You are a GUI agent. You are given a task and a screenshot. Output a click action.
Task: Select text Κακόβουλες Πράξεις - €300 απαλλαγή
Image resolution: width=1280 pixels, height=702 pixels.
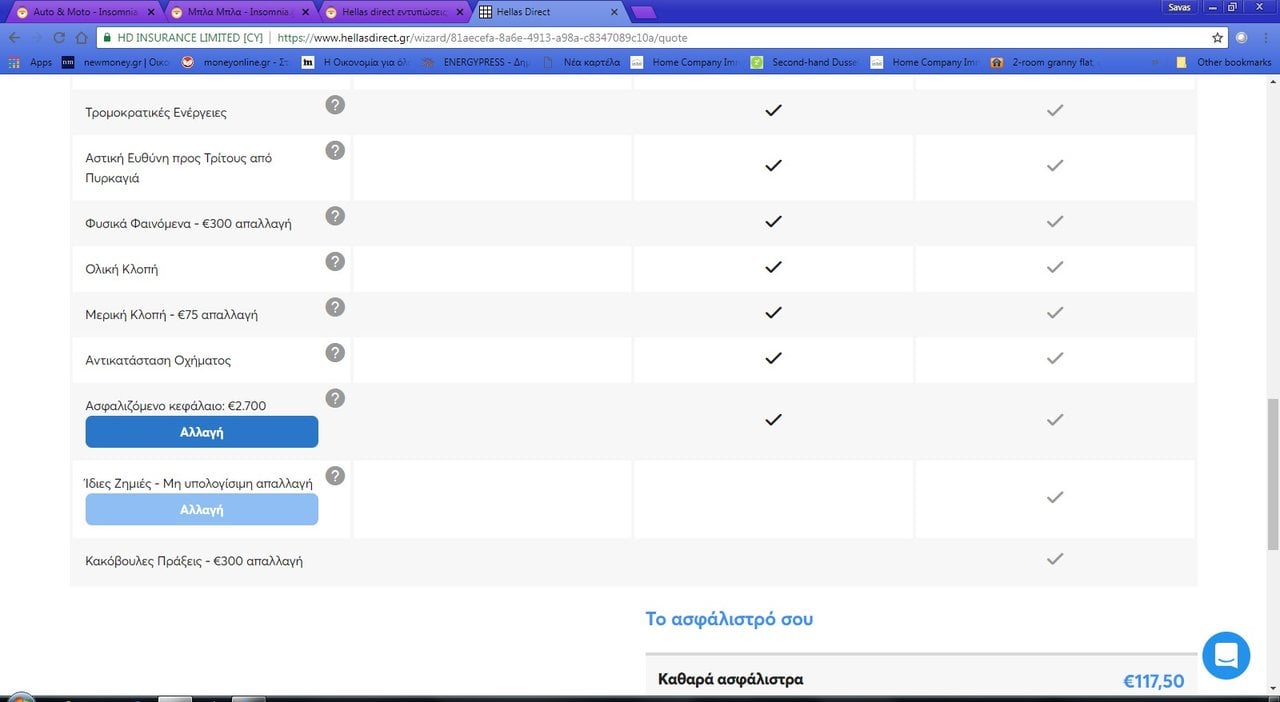(194, 561)
